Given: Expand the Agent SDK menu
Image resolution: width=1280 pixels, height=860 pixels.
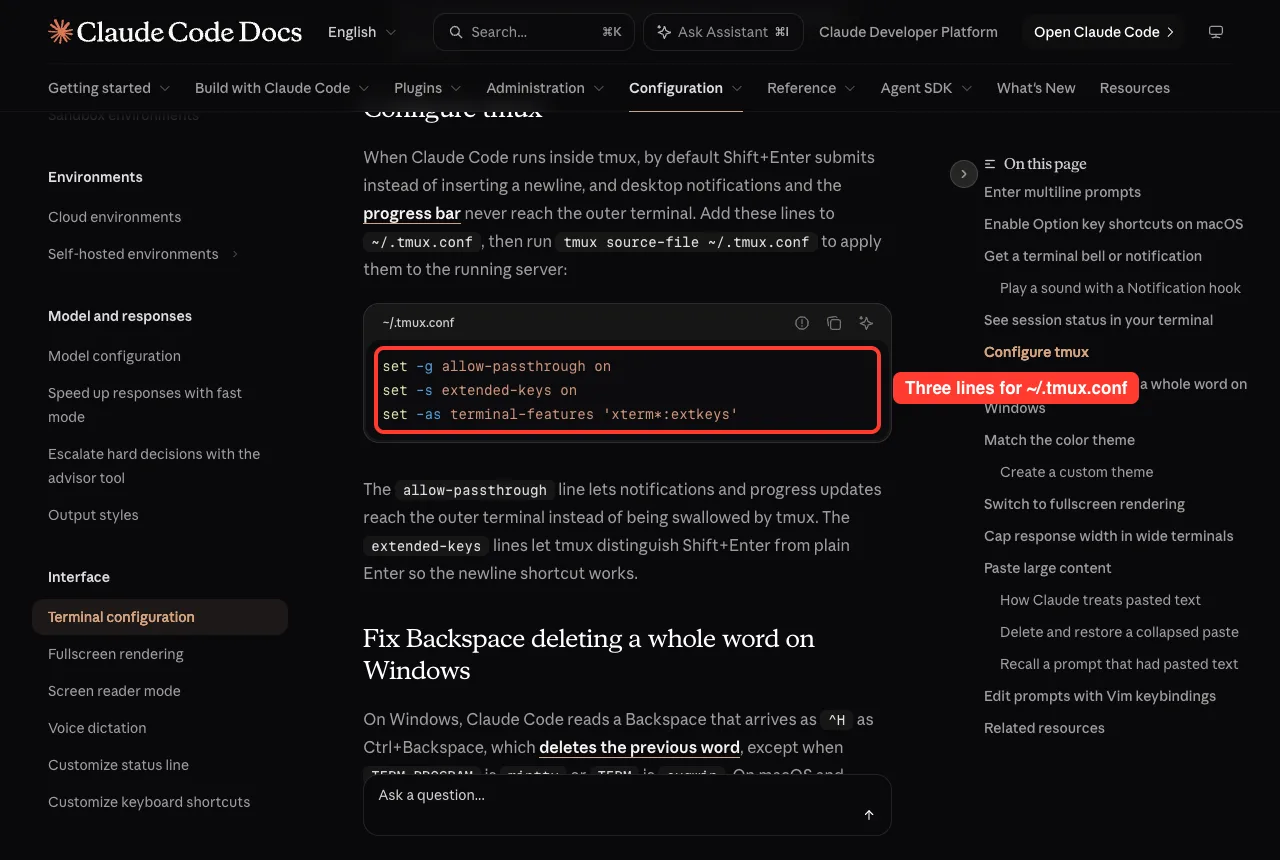Looking at the screenshot, I should pyautogui.click(x=927, y=88).
